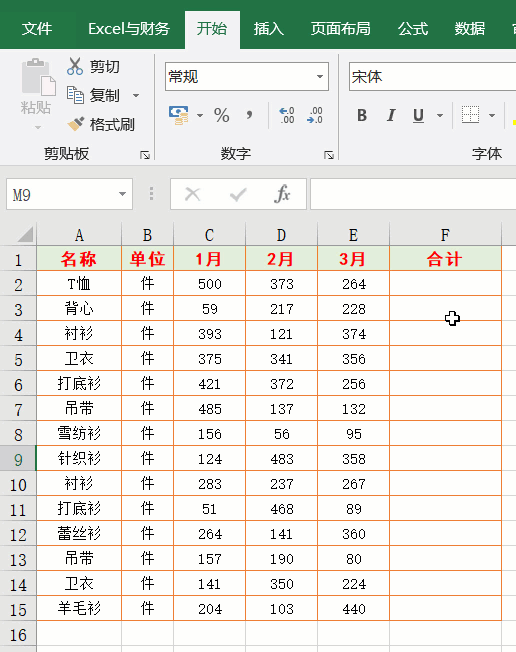
Task: Click cell with value 440
Action: click(x=353, y=608)
